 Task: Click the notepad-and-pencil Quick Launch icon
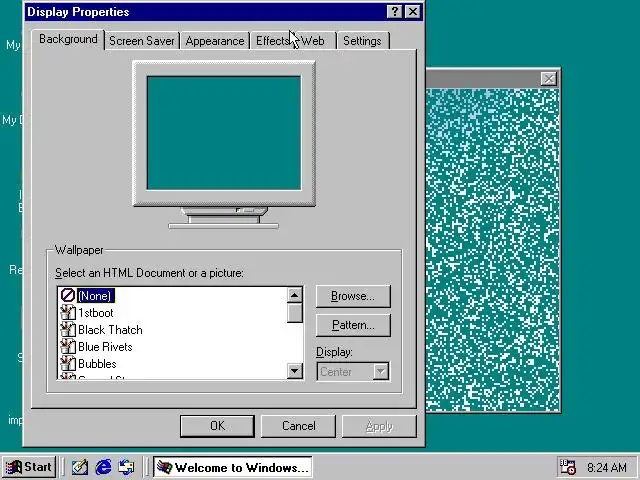click(x=80, y=467)
